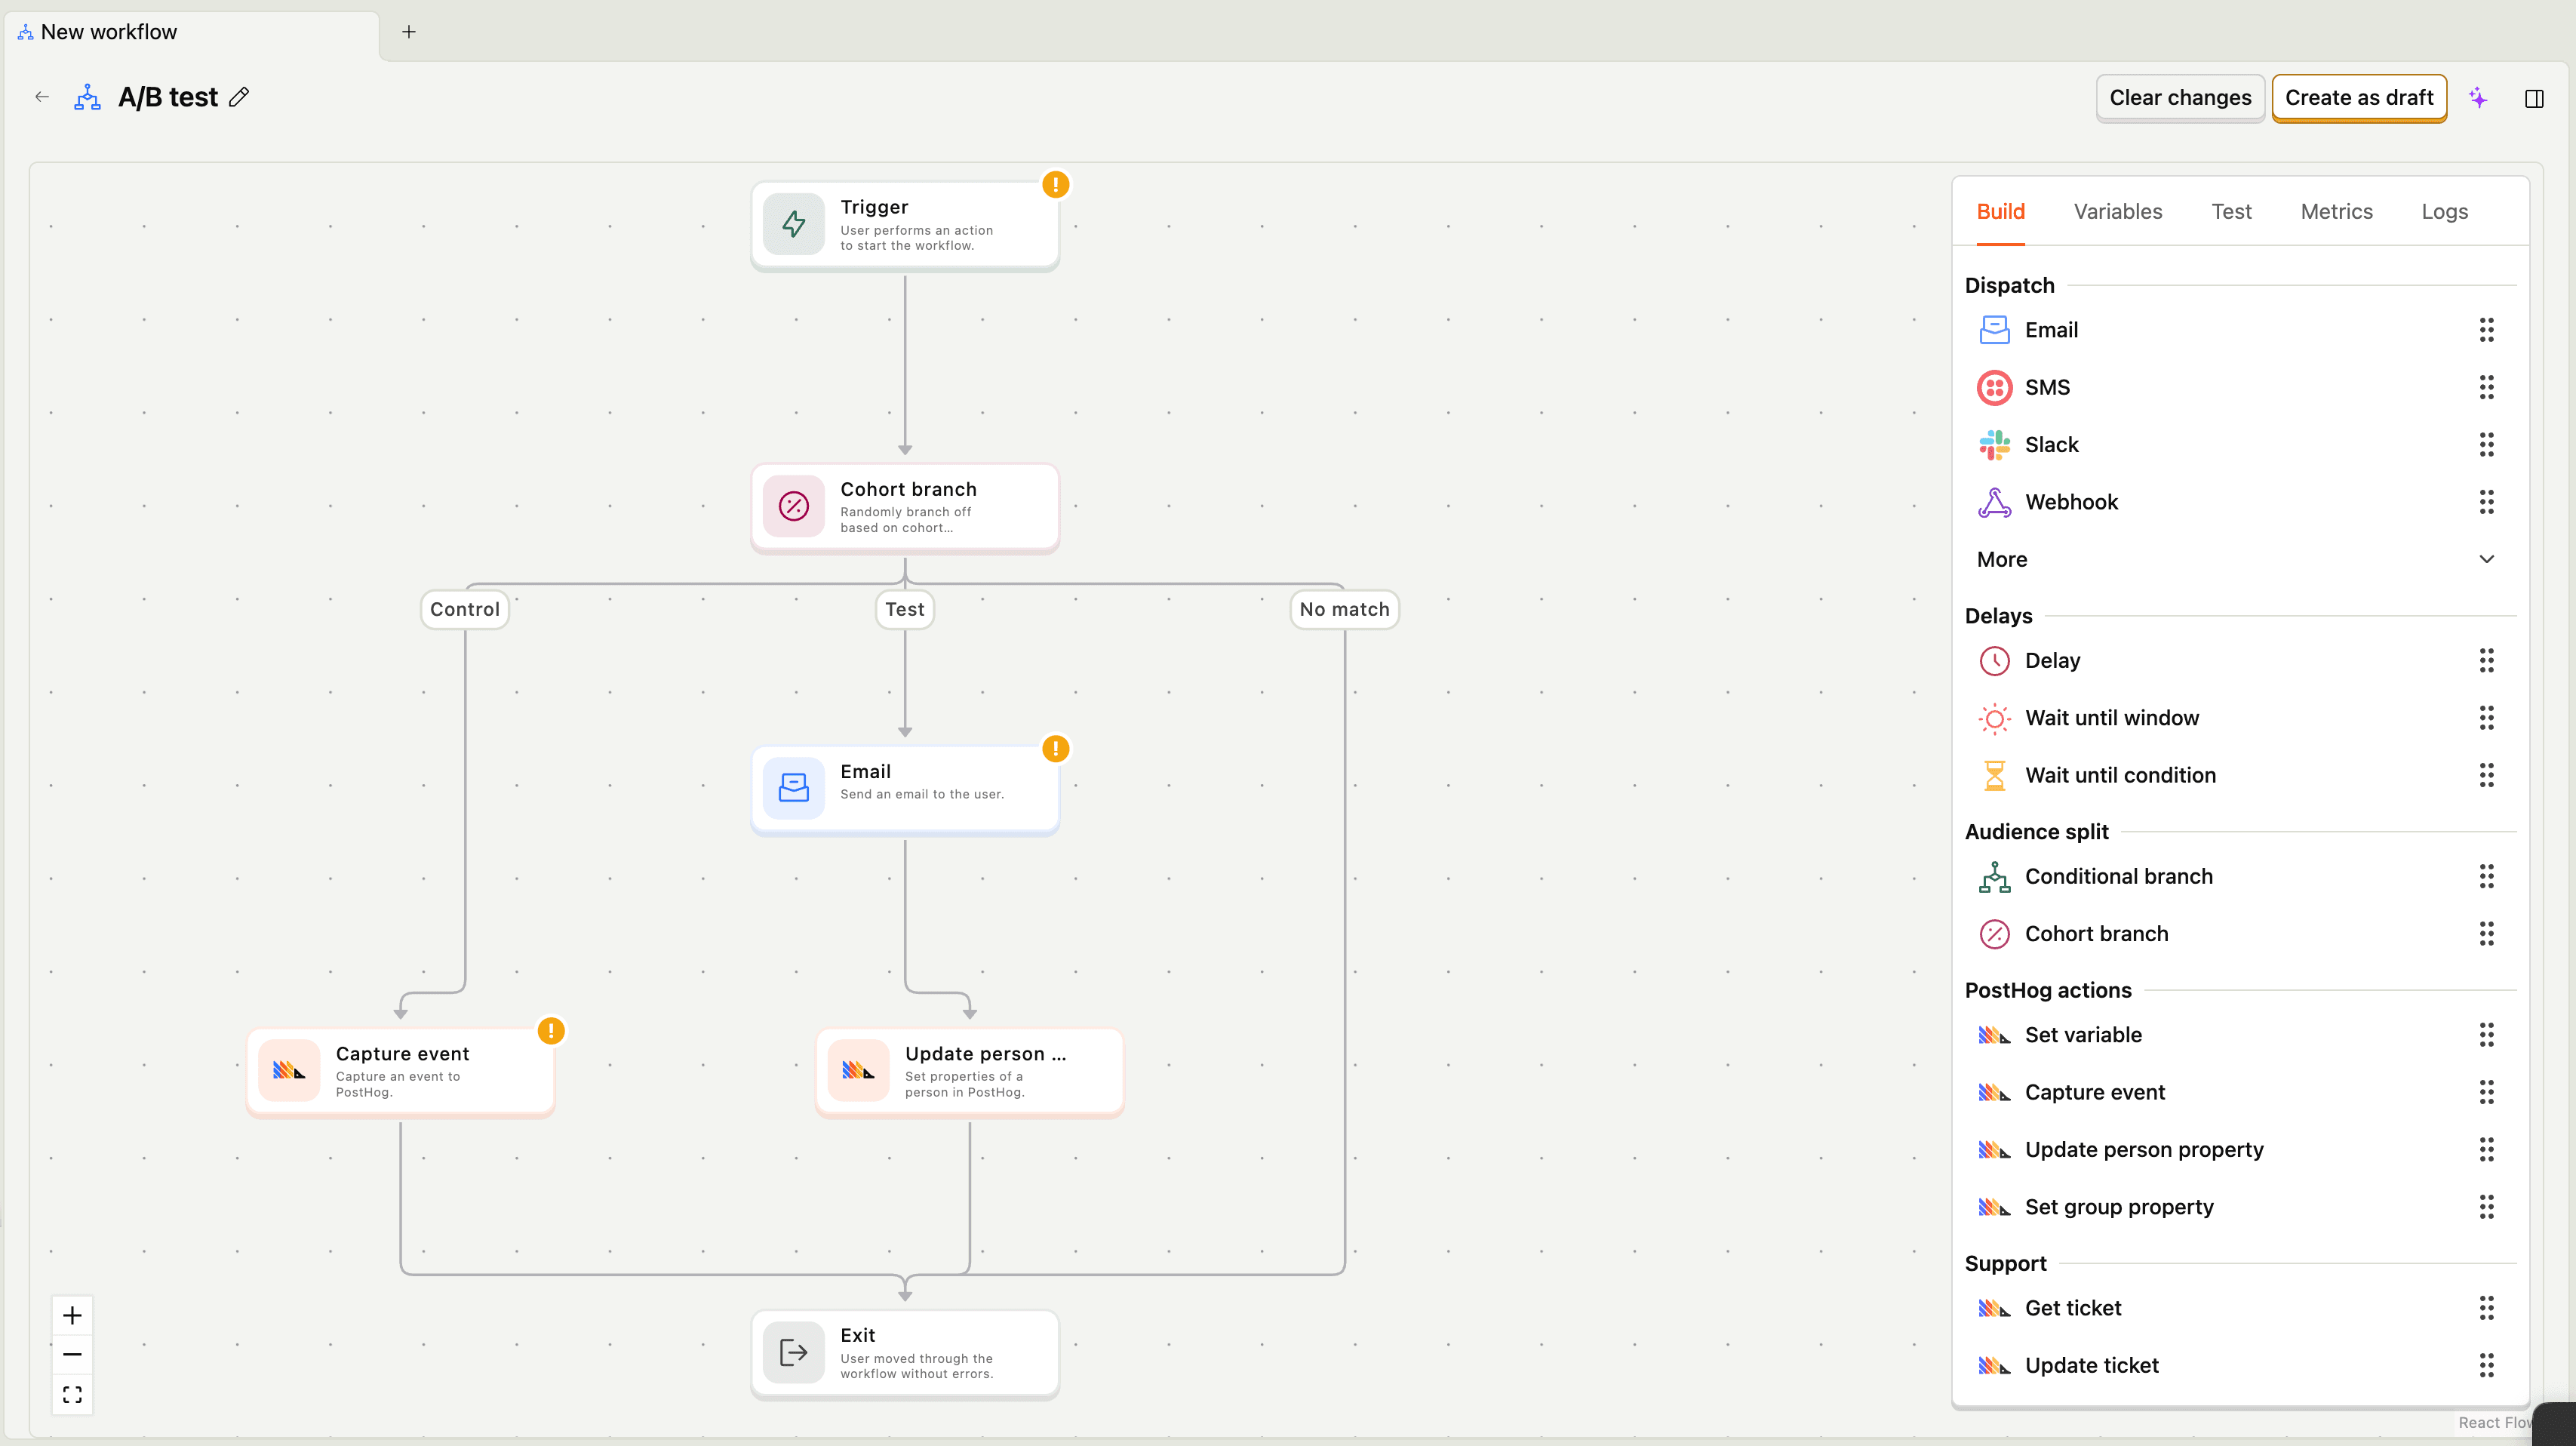Click the Clear changes button
Screen dimensions: 2576x1446
[x=2180, y=97]
